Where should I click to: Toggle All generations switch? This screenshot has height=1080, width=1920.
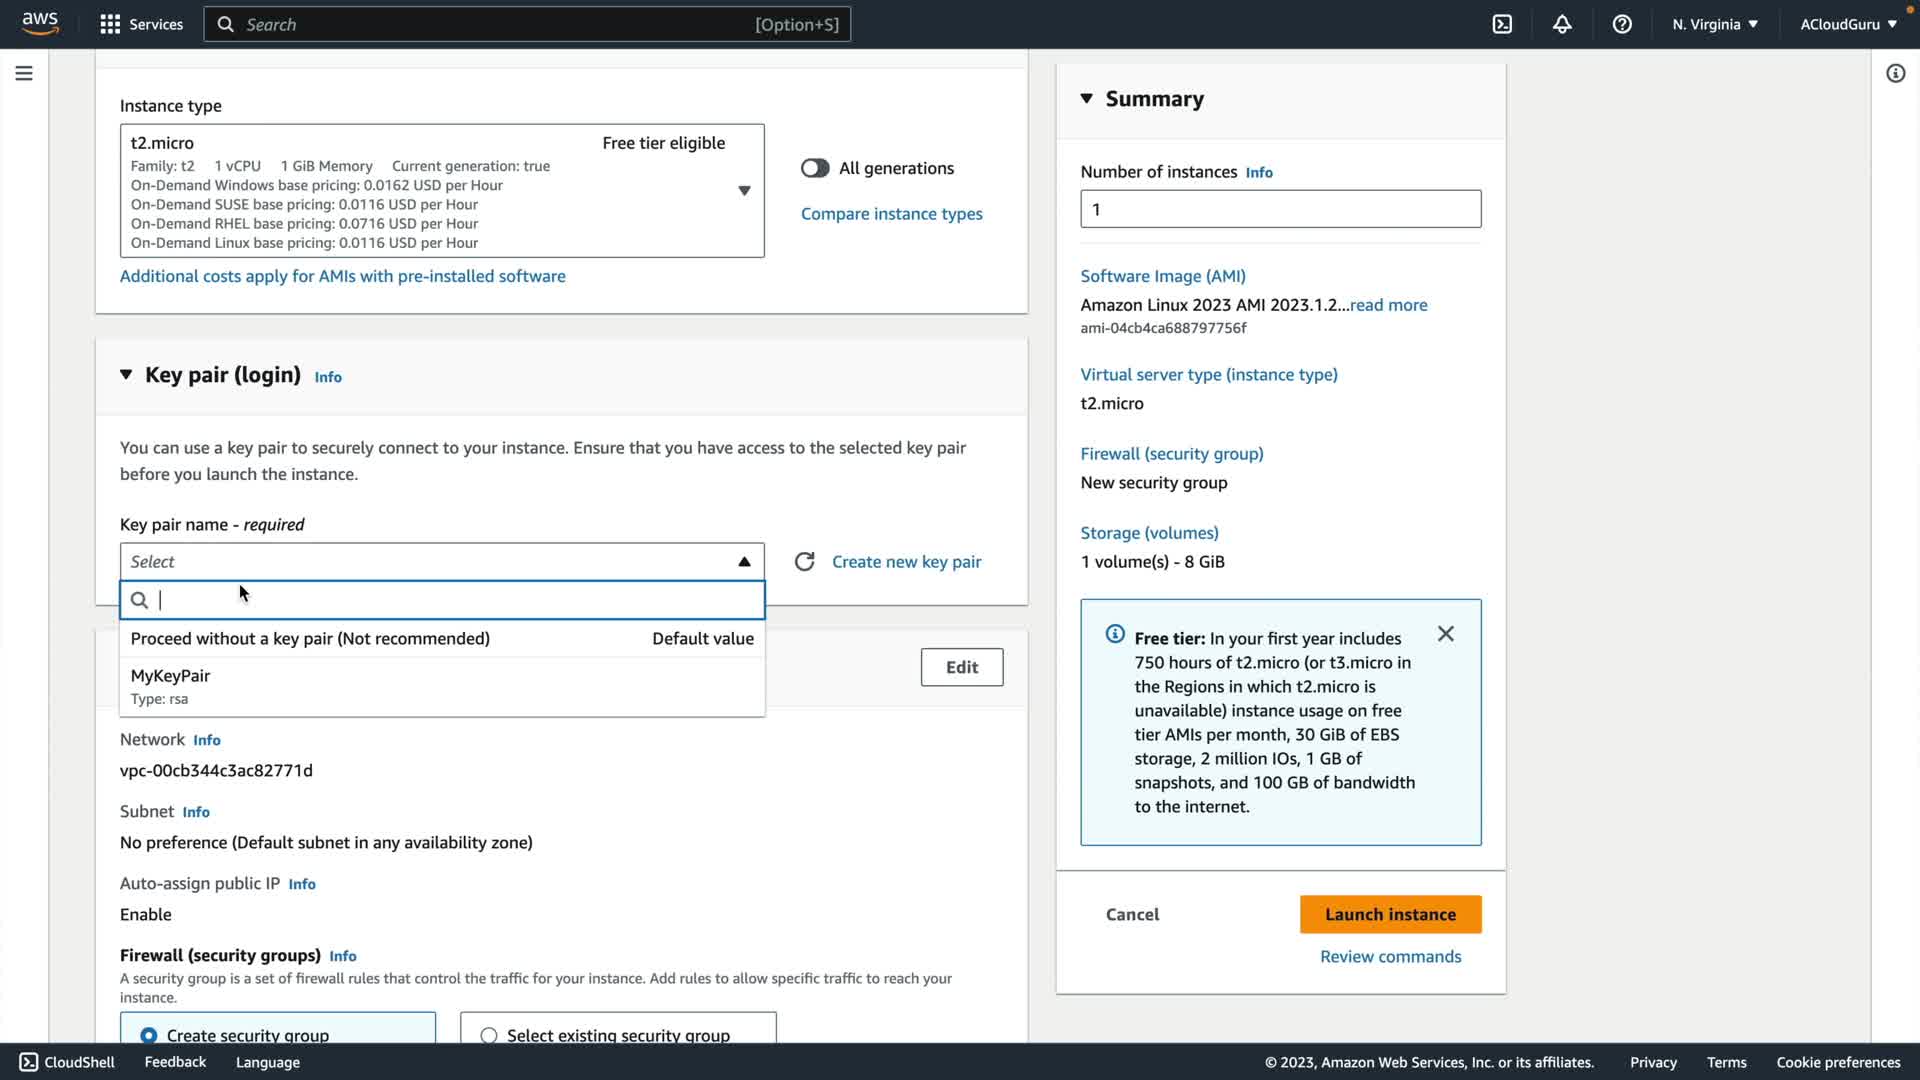click(815, 168)
